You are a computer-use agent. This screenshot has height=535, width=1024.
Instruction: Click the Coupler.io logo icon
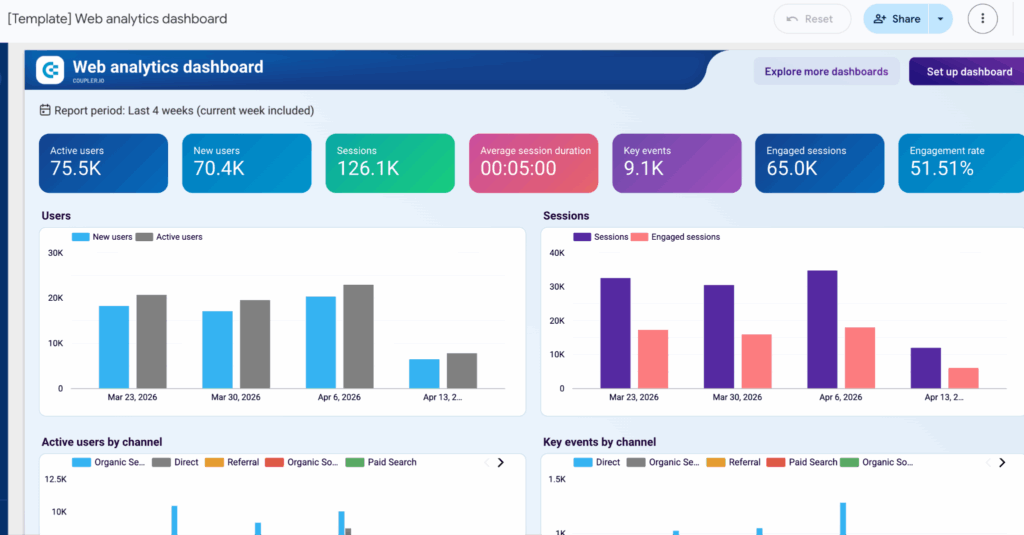[50, 70]
